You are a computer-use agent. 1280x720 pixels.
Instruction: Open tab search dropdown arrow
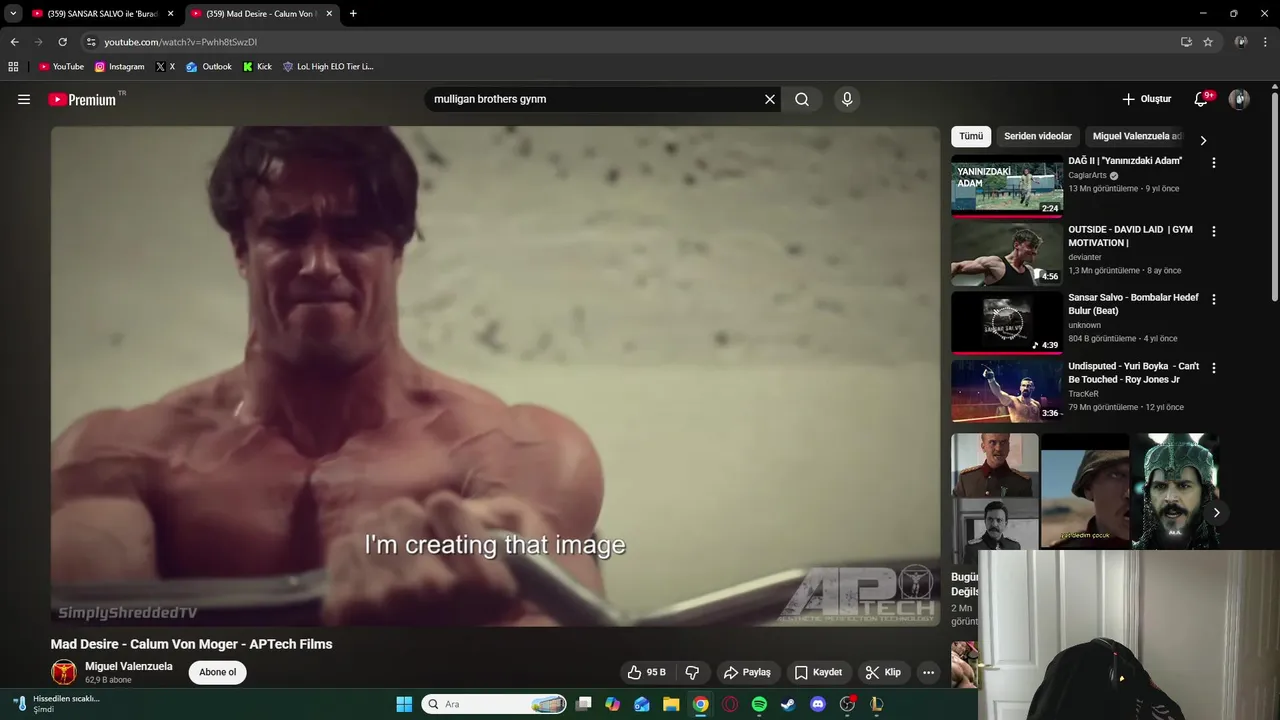tap(13, 14)
